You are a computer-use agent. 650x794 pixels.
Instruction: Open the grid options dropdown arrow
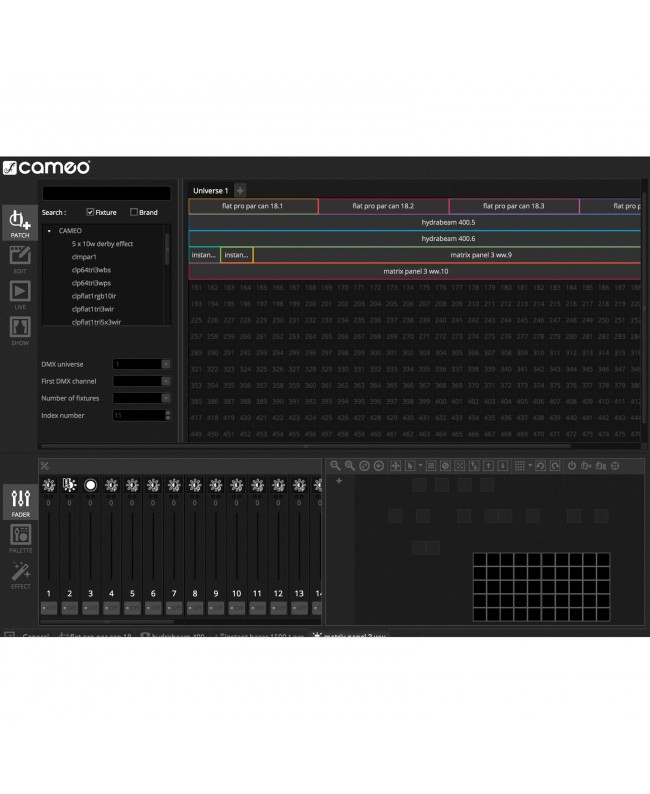pos(530,465)
